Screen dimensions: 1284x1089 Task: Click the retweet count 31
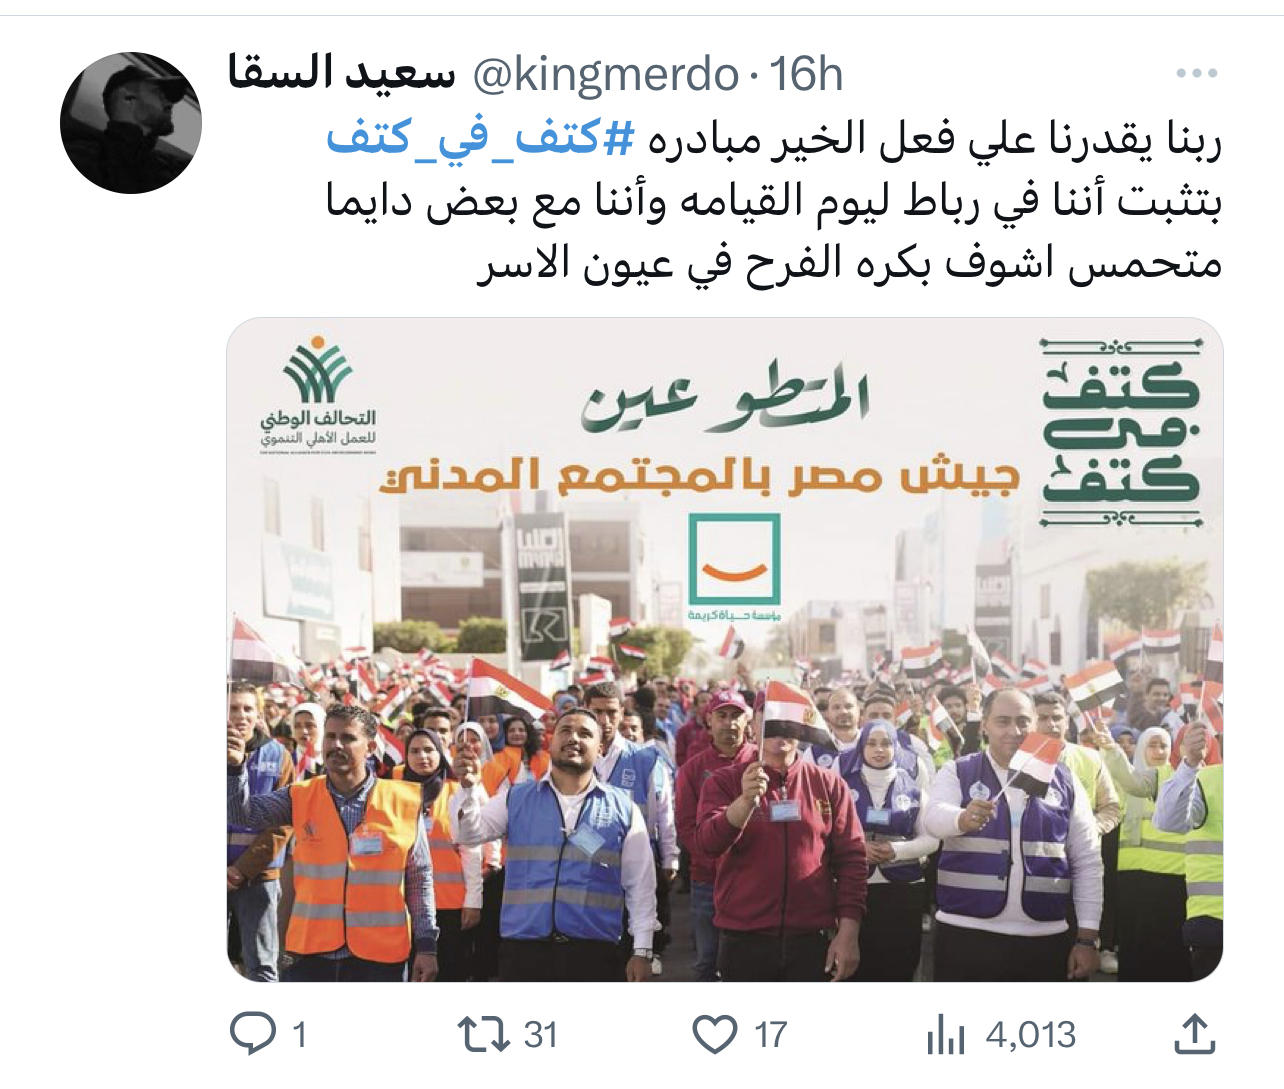(x=541, y=1034)
